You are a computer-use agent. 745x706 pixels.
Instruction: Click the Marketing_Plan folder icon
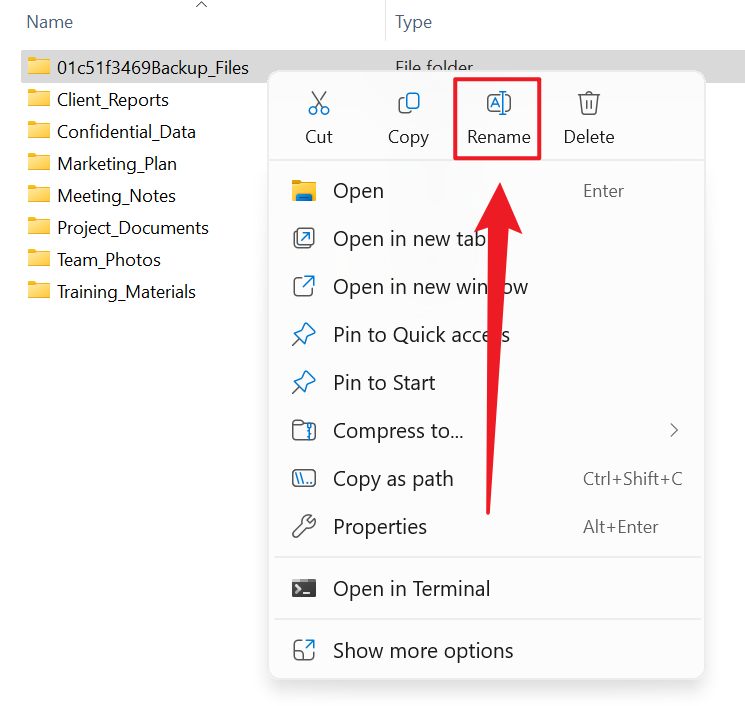click(39, 162)
